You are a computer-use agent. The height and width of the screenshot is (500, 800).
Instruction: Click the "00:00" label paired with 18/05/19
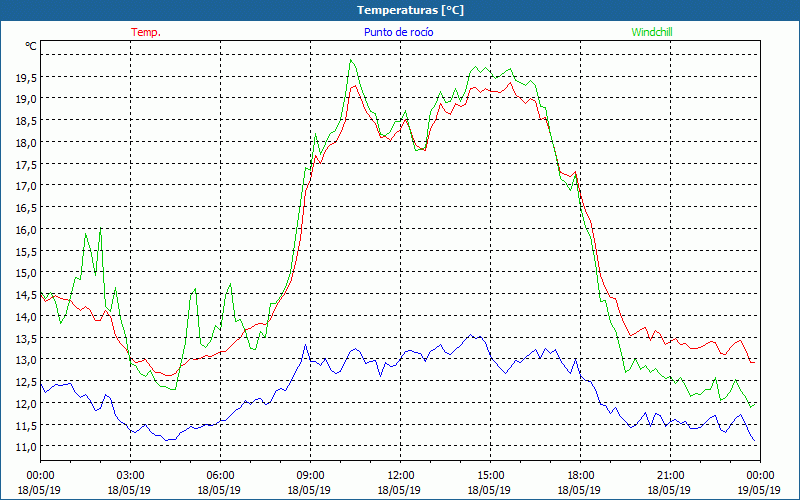coord(40,476)
